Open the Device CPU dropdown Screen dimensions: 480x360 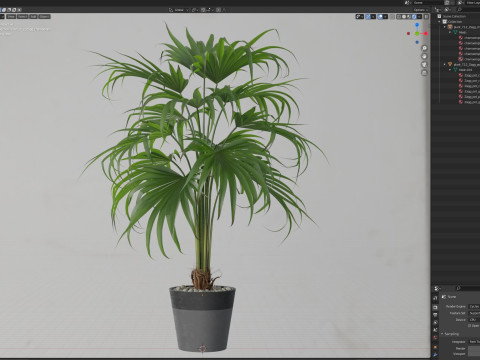point(474,320)
